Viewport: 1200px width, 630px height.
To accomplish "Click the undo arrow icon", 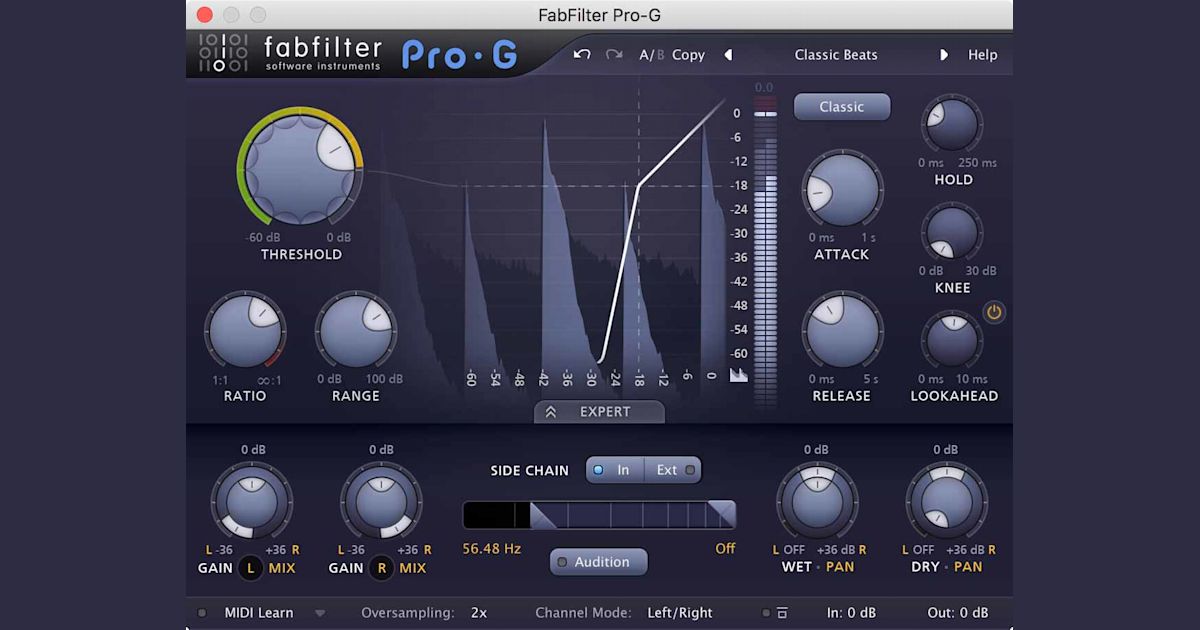I will click(x=581, y=55).
